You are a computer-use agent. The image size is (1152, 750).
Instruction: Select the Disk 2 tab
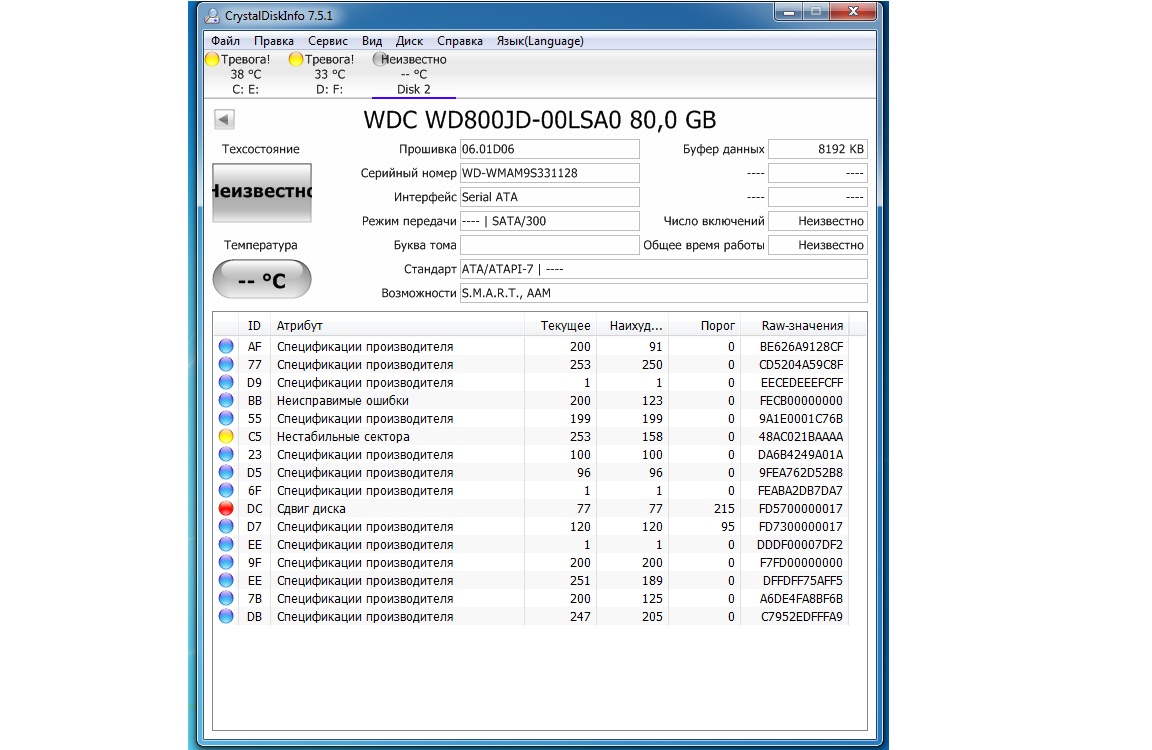pyautogui.click(x=414, y=74)
